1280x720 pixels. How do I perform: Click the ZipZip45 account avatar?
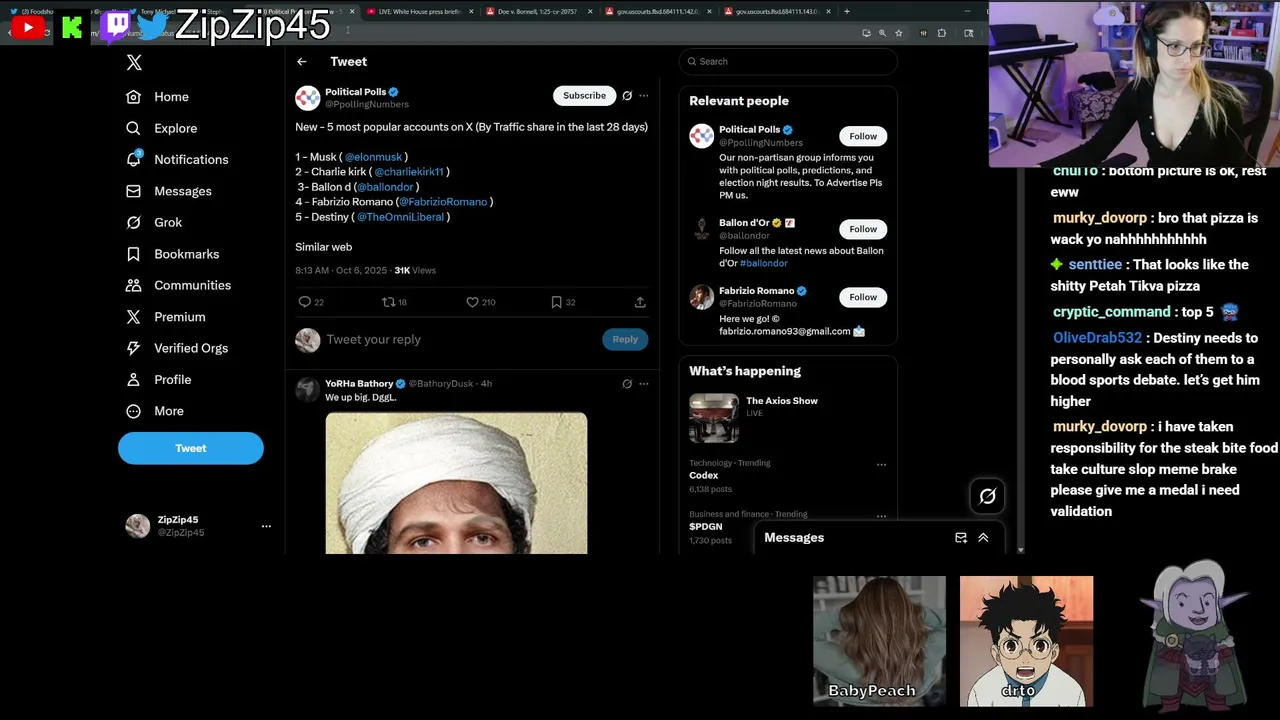coord(138,526)
